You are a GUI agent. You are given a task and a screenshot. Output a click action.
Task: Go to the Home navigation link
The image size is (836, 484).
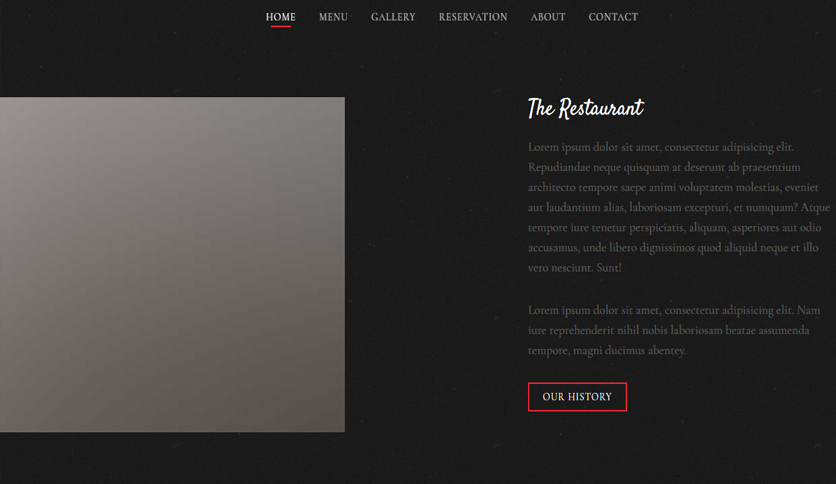coord(280,17)
